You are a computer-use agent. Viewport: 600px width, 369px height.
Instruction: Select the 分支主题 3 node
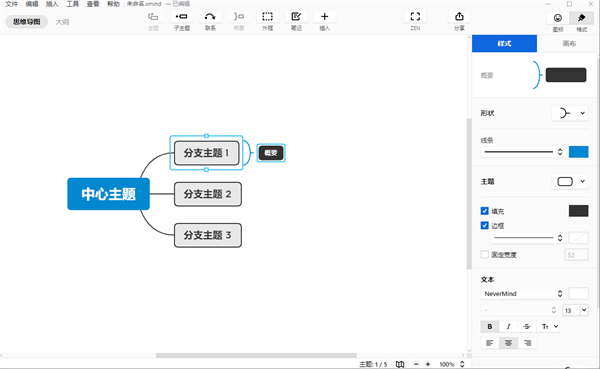point(208,235)
